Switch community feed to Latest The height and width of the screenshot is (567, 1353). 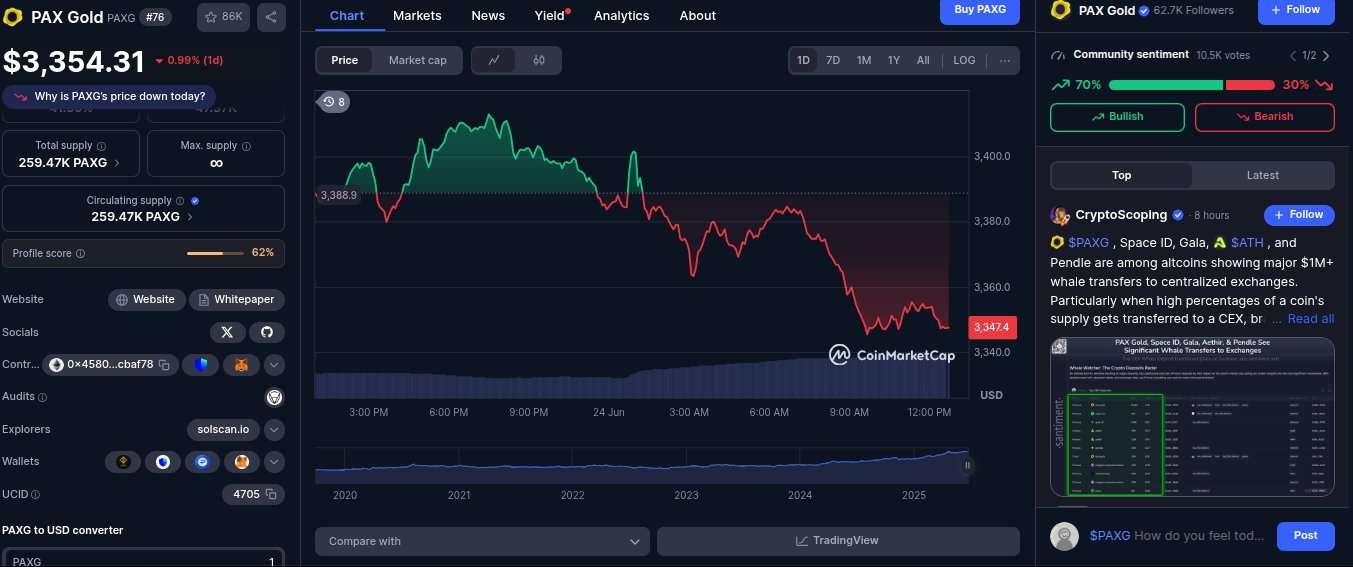point(1263,175)
